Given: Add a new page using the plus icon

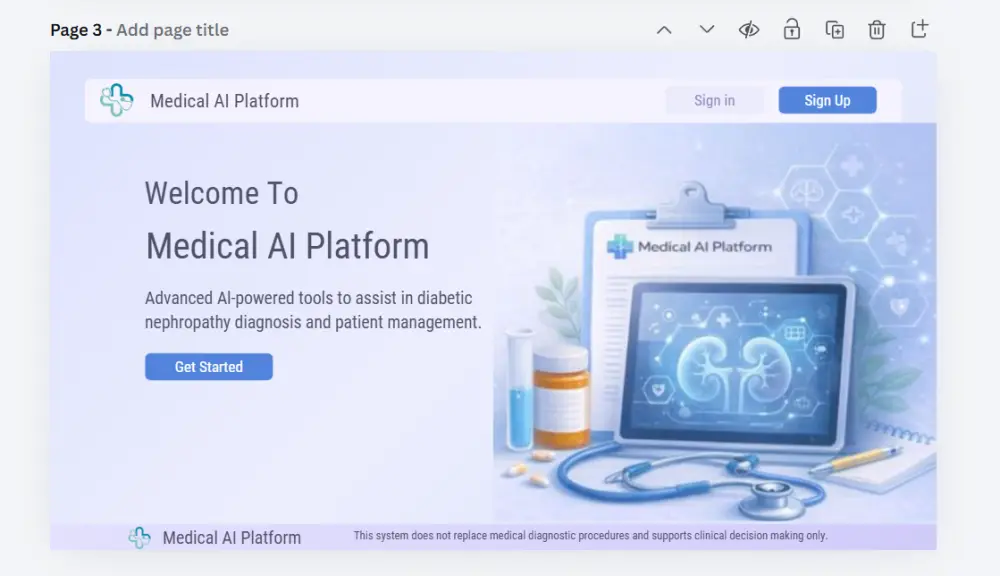Looking at the screenshot, I should 919,30.
